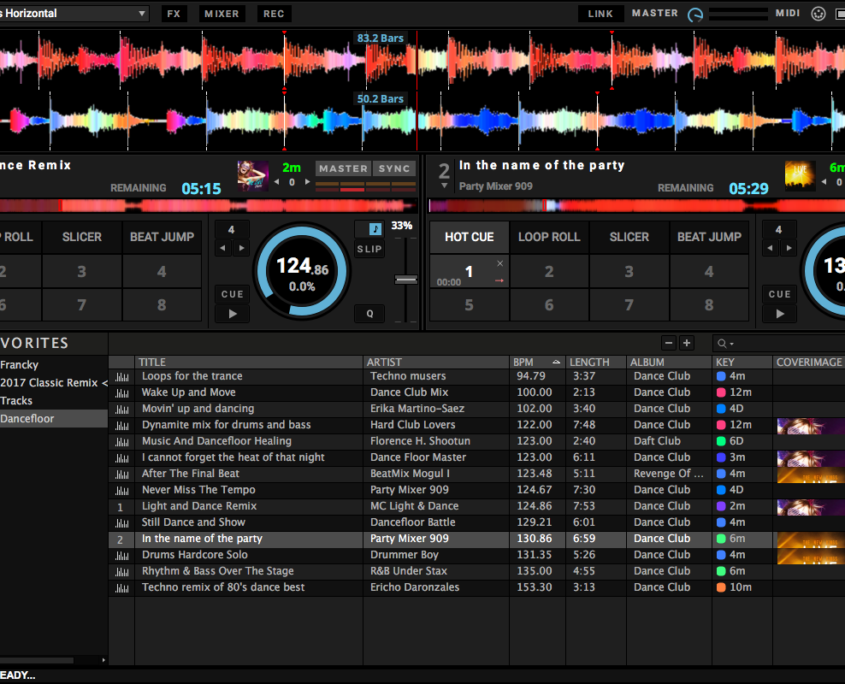
Task: Select the SLICER tab on deck 1
Action: tap(82, 237)
